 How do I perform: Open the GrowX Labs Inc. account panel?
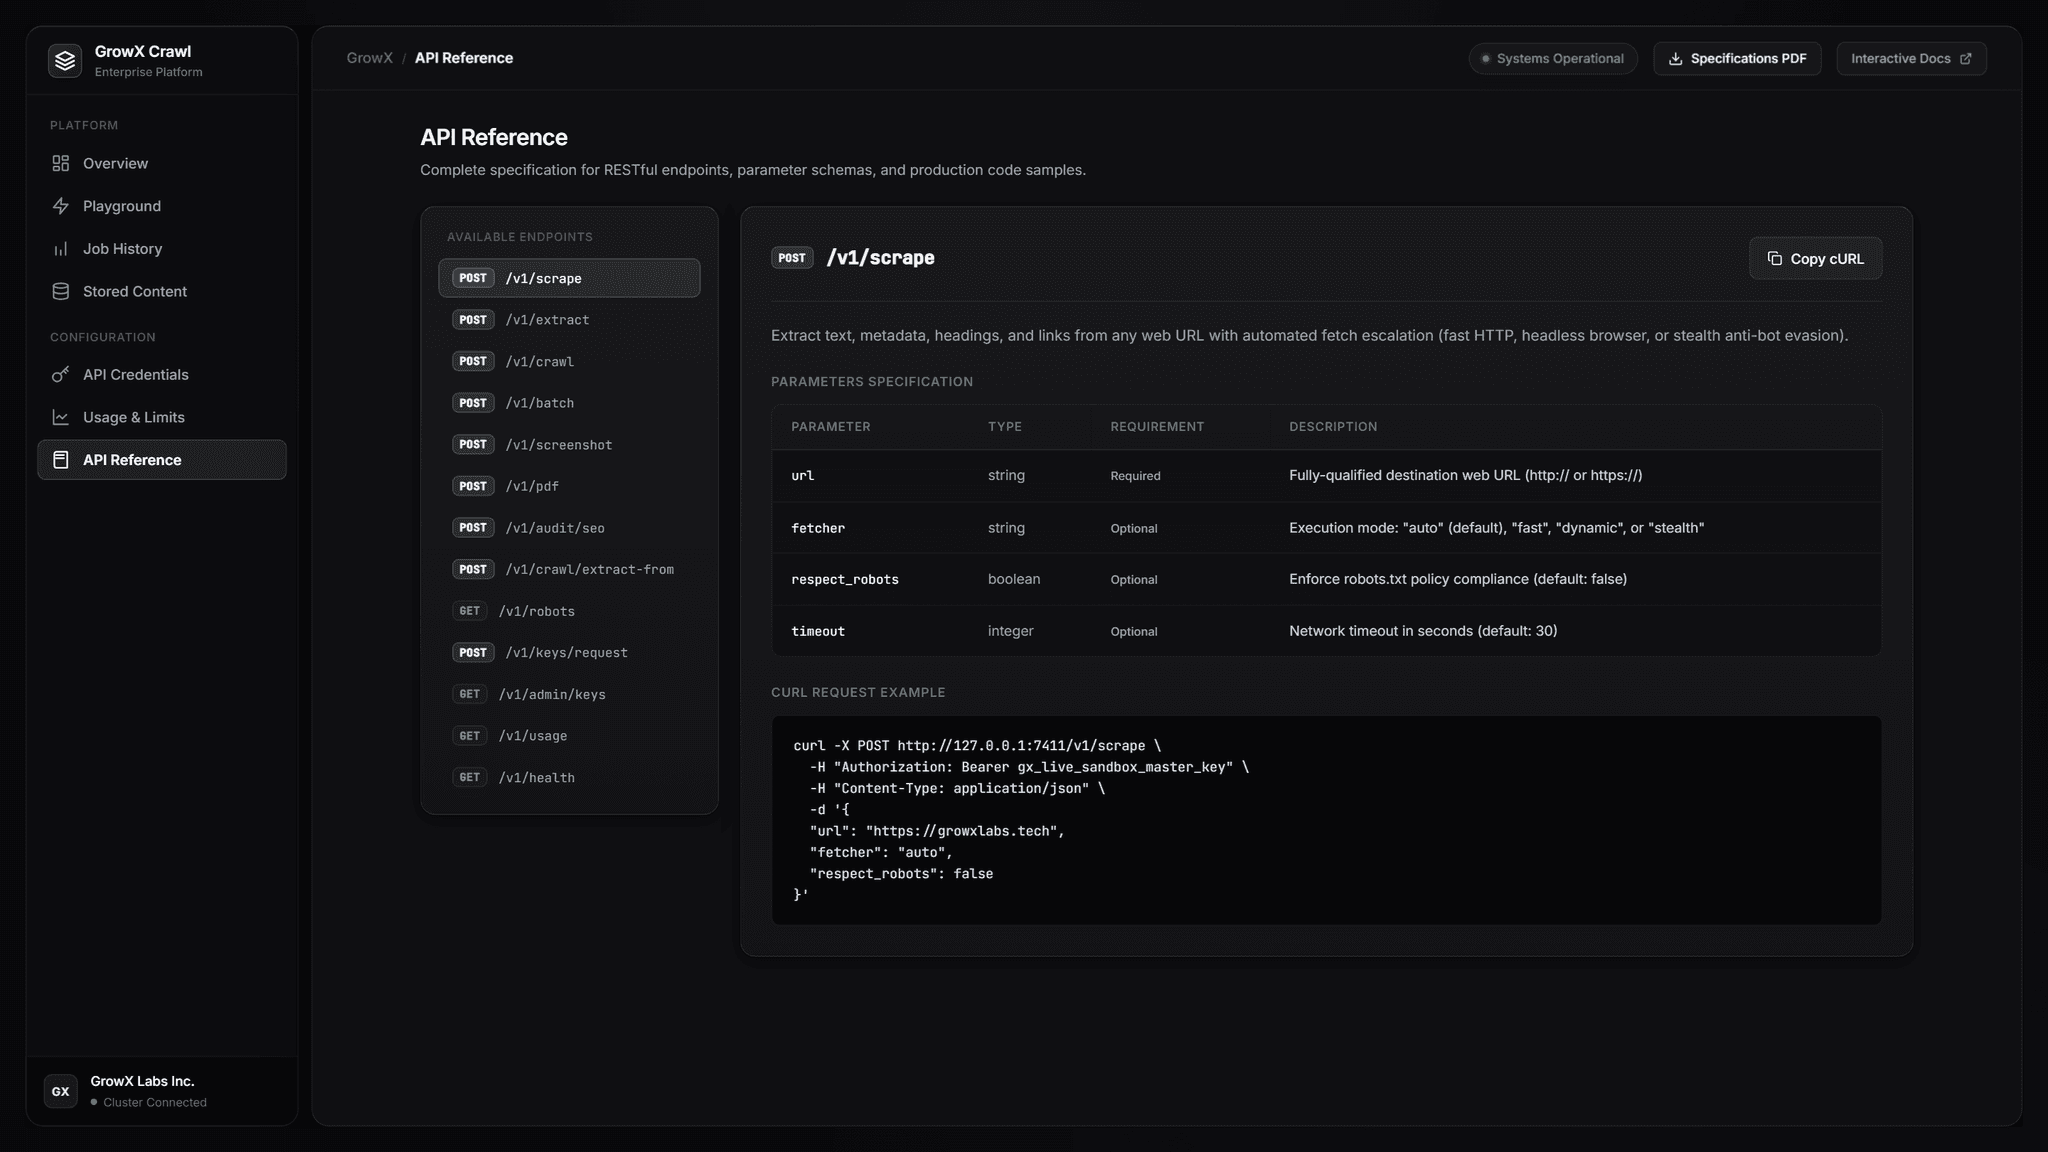pos(162,1091)
